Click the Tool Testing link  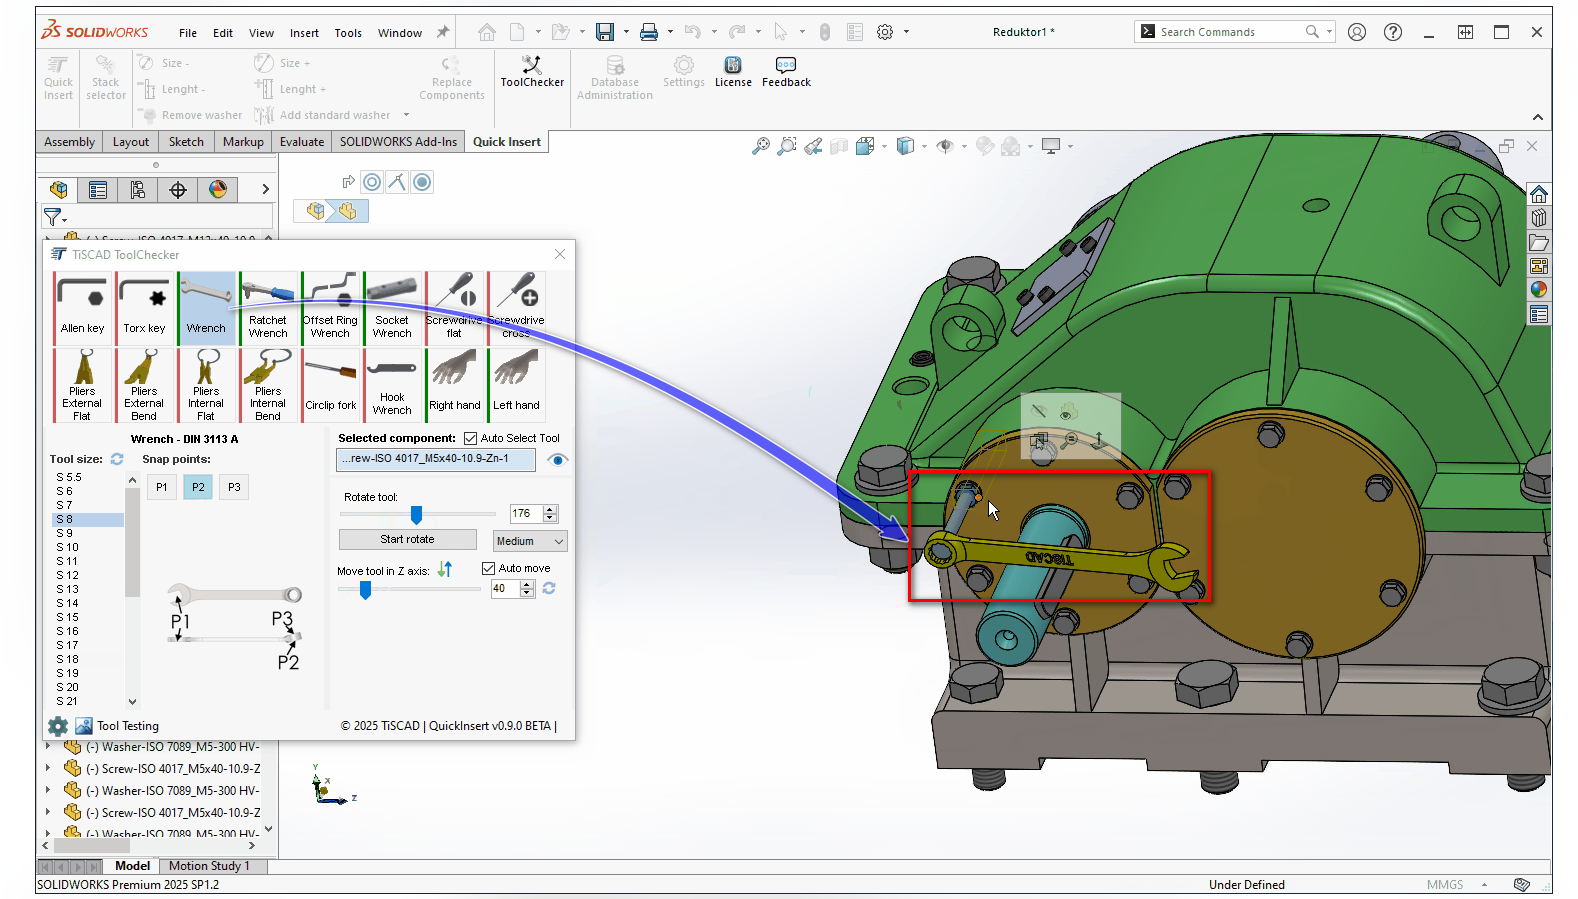click(128, 726)
